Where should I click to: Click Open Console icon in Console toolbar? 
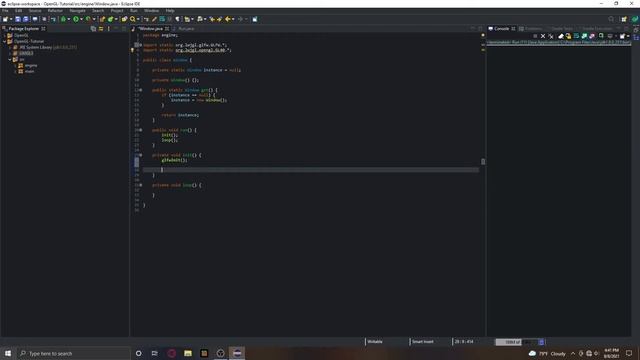622,36
